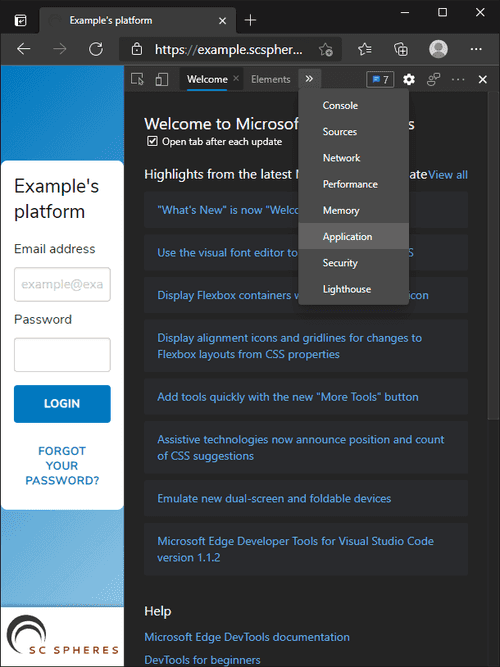500x667 pixels.
Task: Add this page to favorites star icon
Action: [x=326, y=50]
